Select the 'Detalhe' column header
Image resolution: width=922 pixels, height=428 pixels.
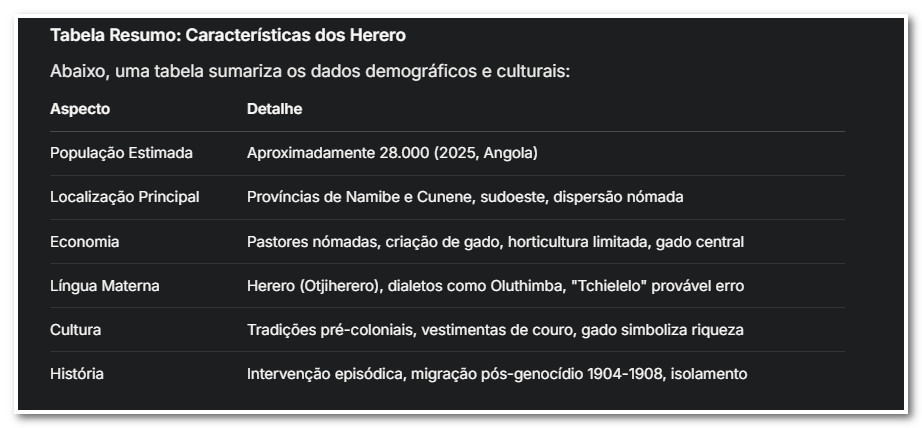[274, 109]
